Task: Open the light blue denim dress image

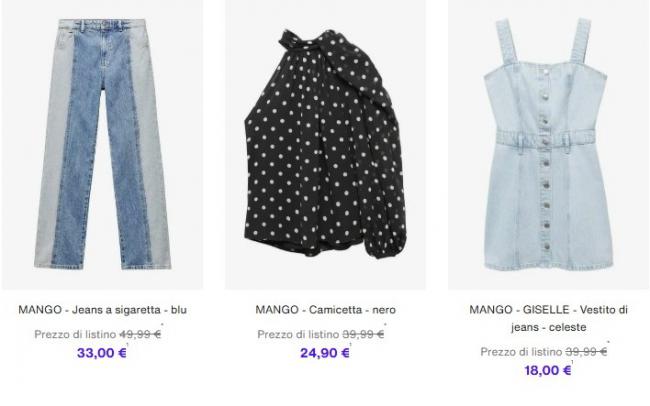Action: click(x=548, y=144)
